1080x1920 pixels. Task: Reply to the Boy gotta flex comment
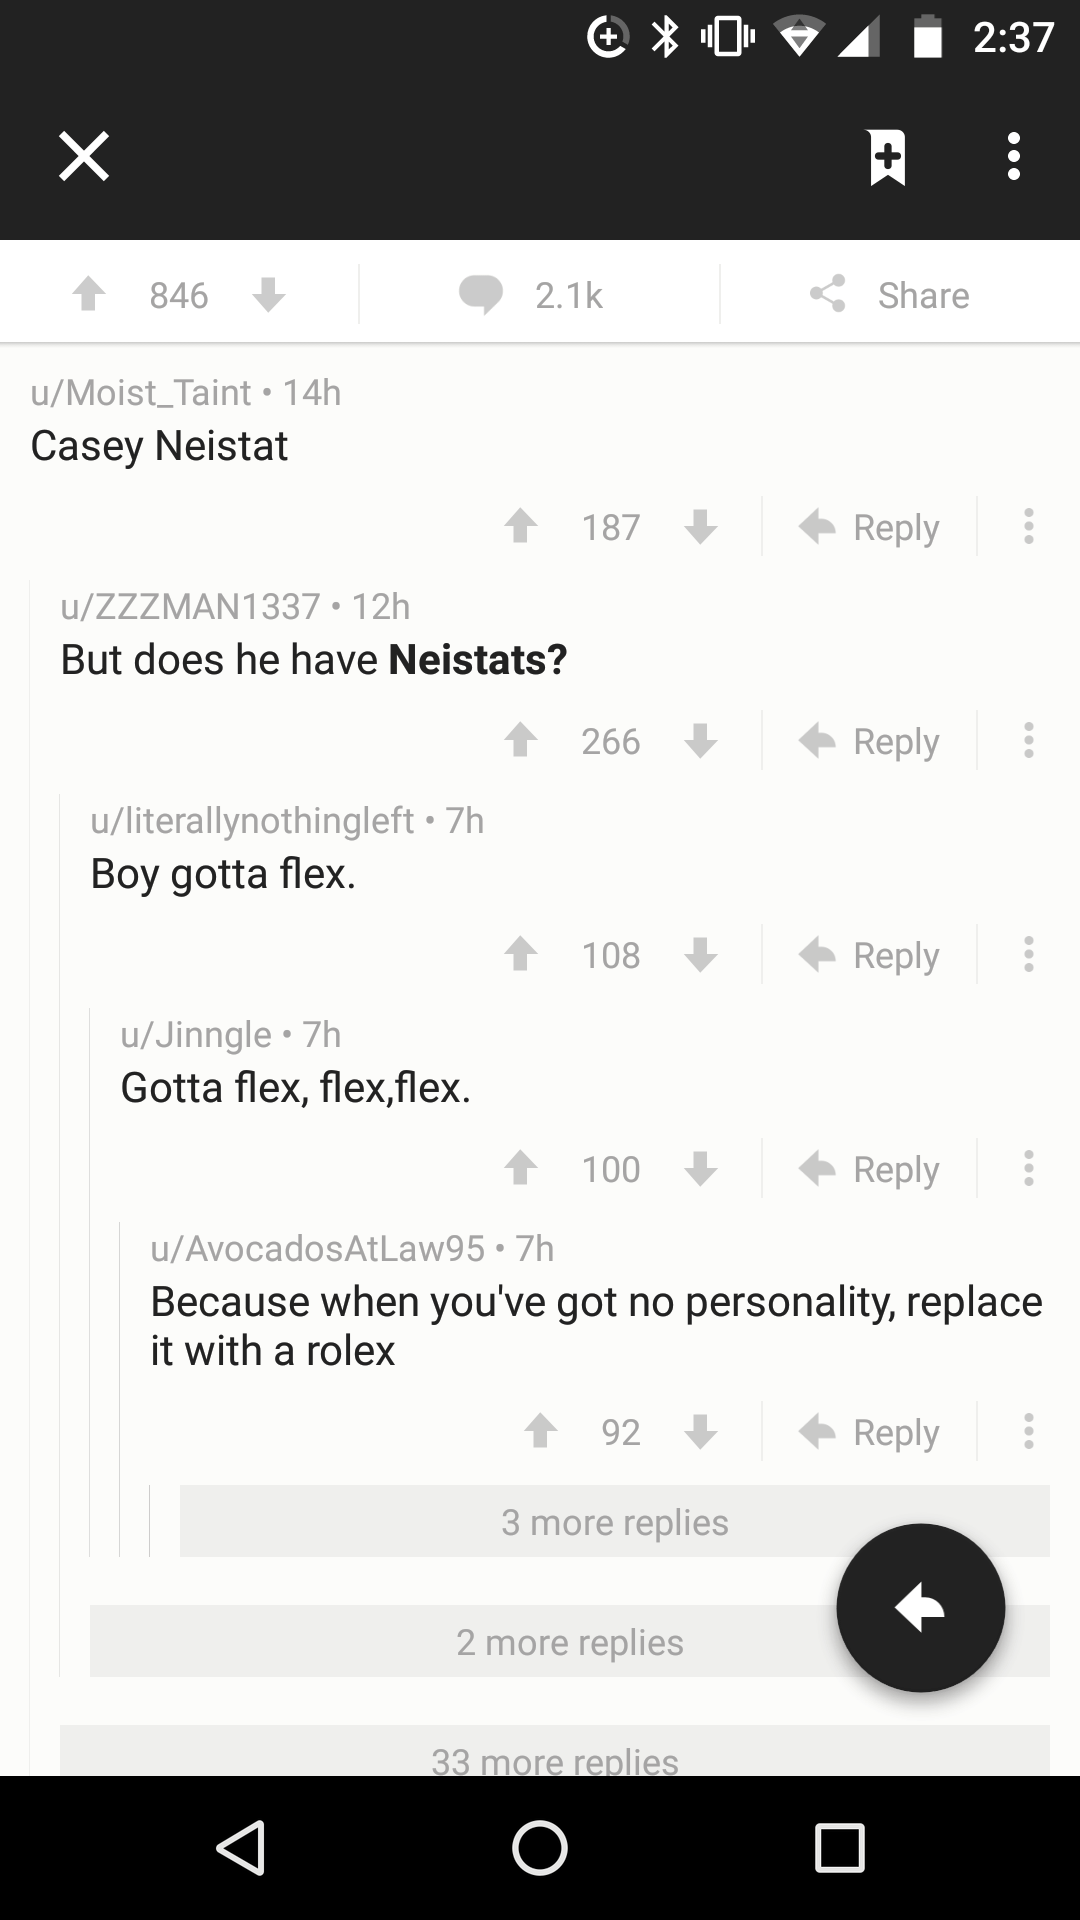(x=872, y=954)
